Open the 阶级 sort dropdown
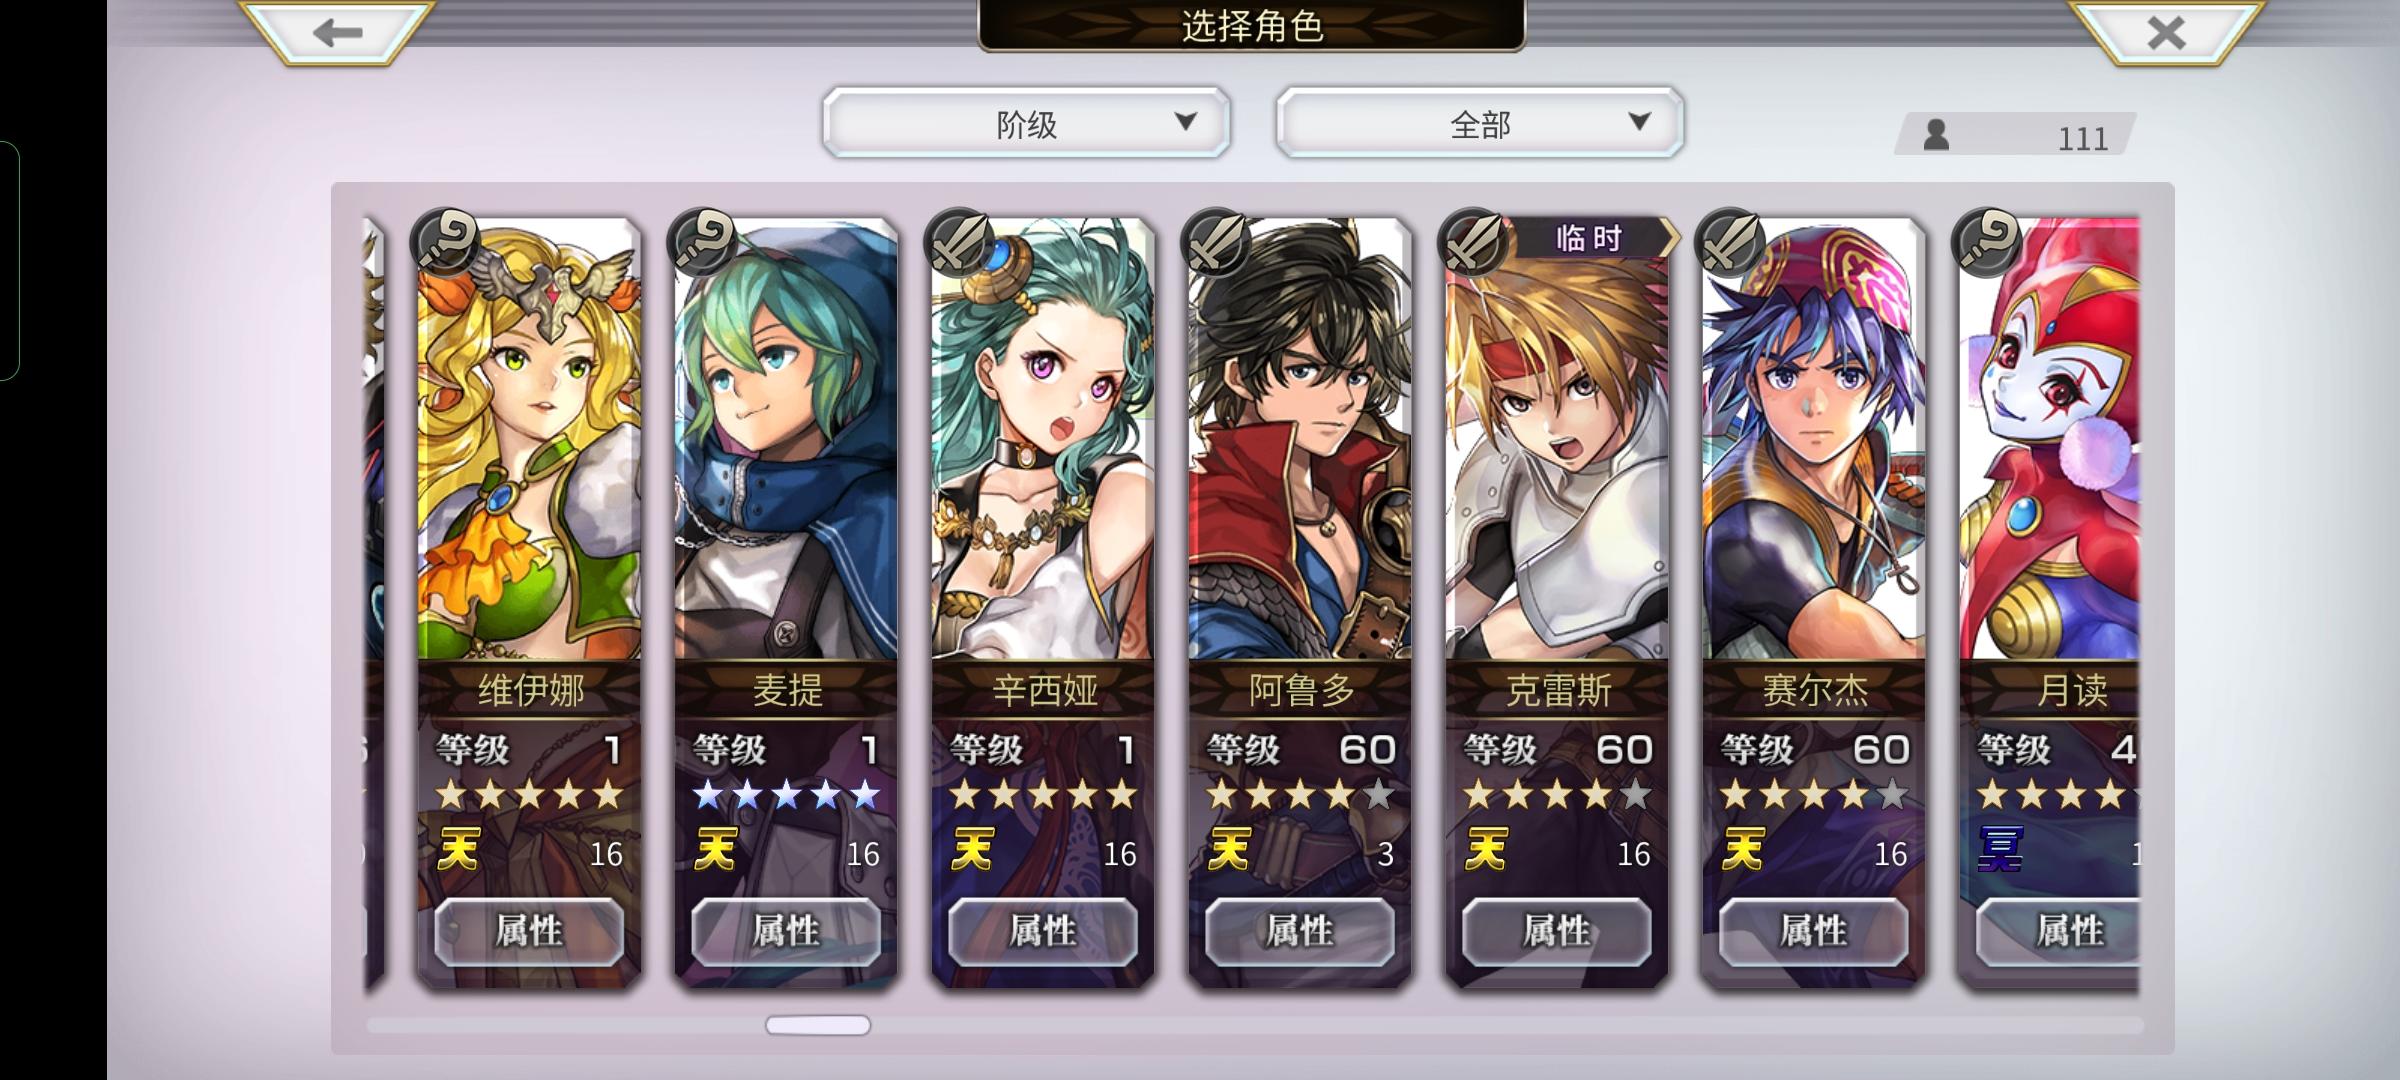Image resolution: width=2400 pixels, height=1080 pixels. 1026,123
